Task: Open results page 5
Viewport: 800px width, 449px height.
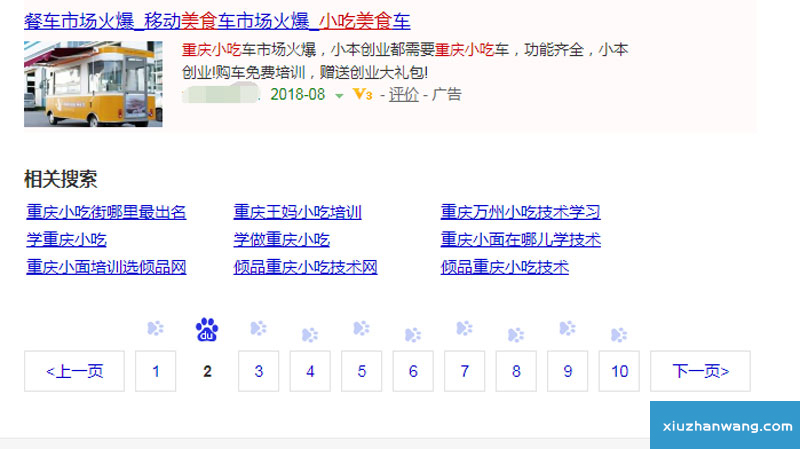Action: [362, 371]
